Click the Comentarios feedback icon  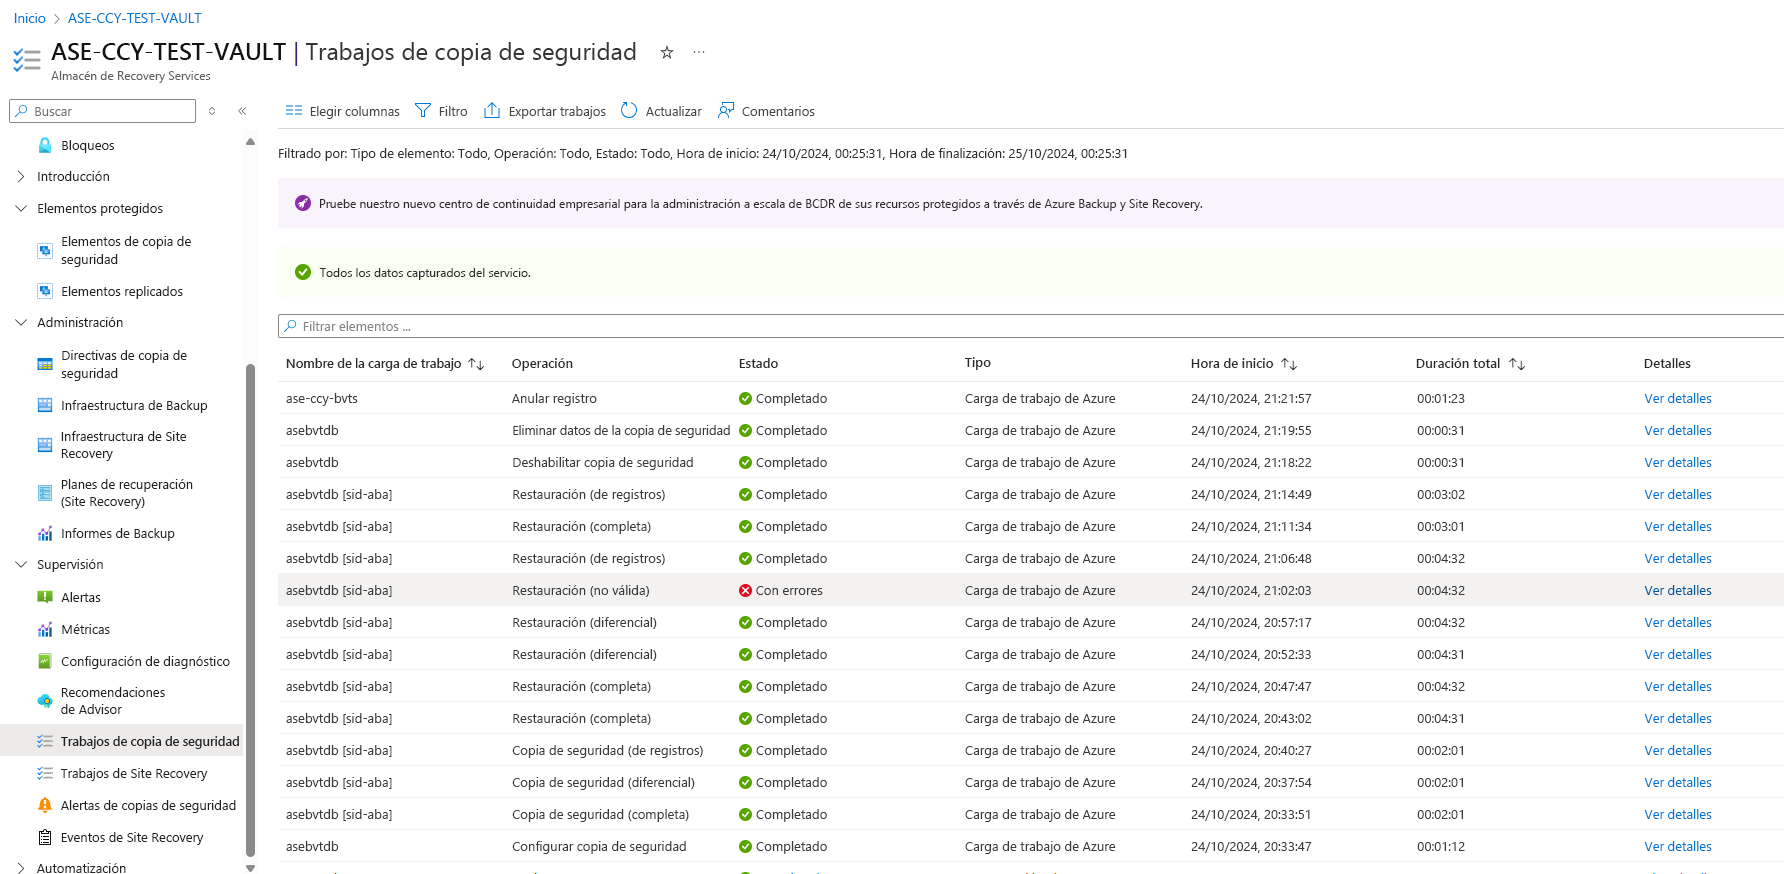click(726, 111)
